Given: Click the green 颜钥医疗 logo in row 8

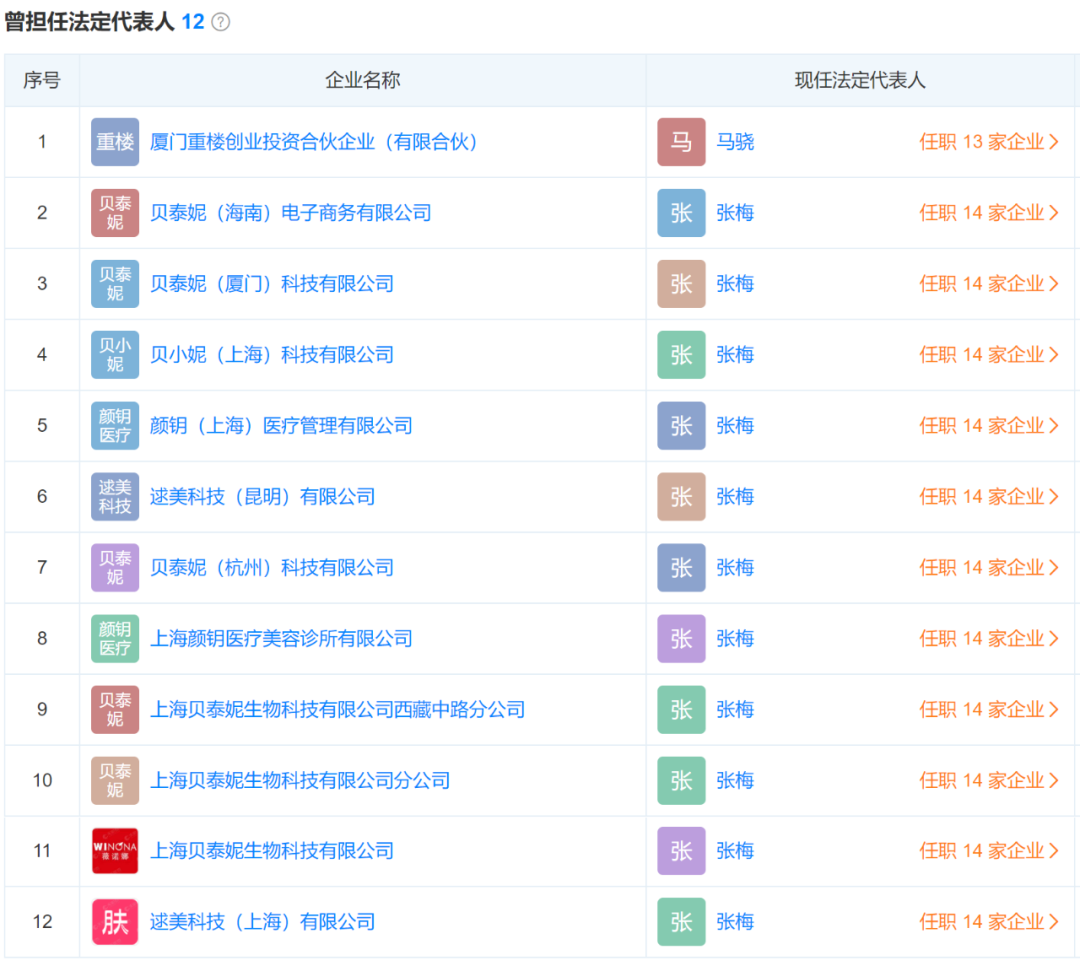Looking at the screenshot, I should click(115, 639).
